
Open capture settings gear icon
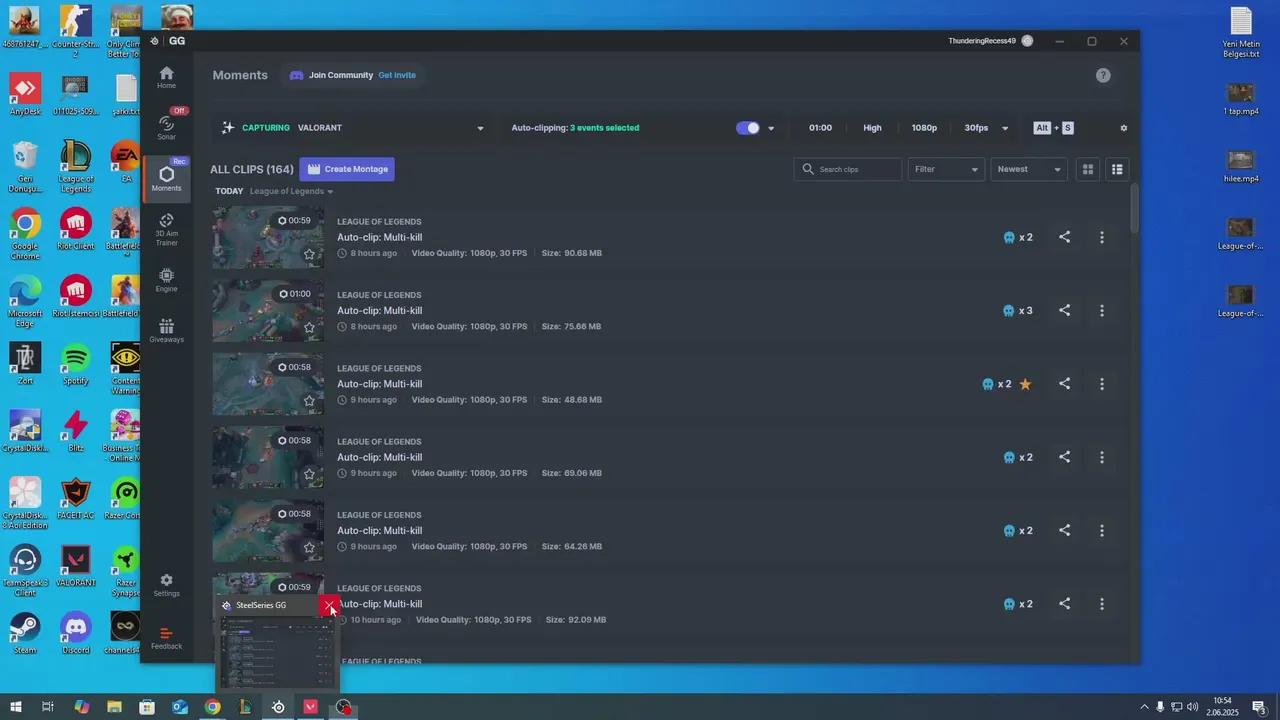(x=1123, y=128)
